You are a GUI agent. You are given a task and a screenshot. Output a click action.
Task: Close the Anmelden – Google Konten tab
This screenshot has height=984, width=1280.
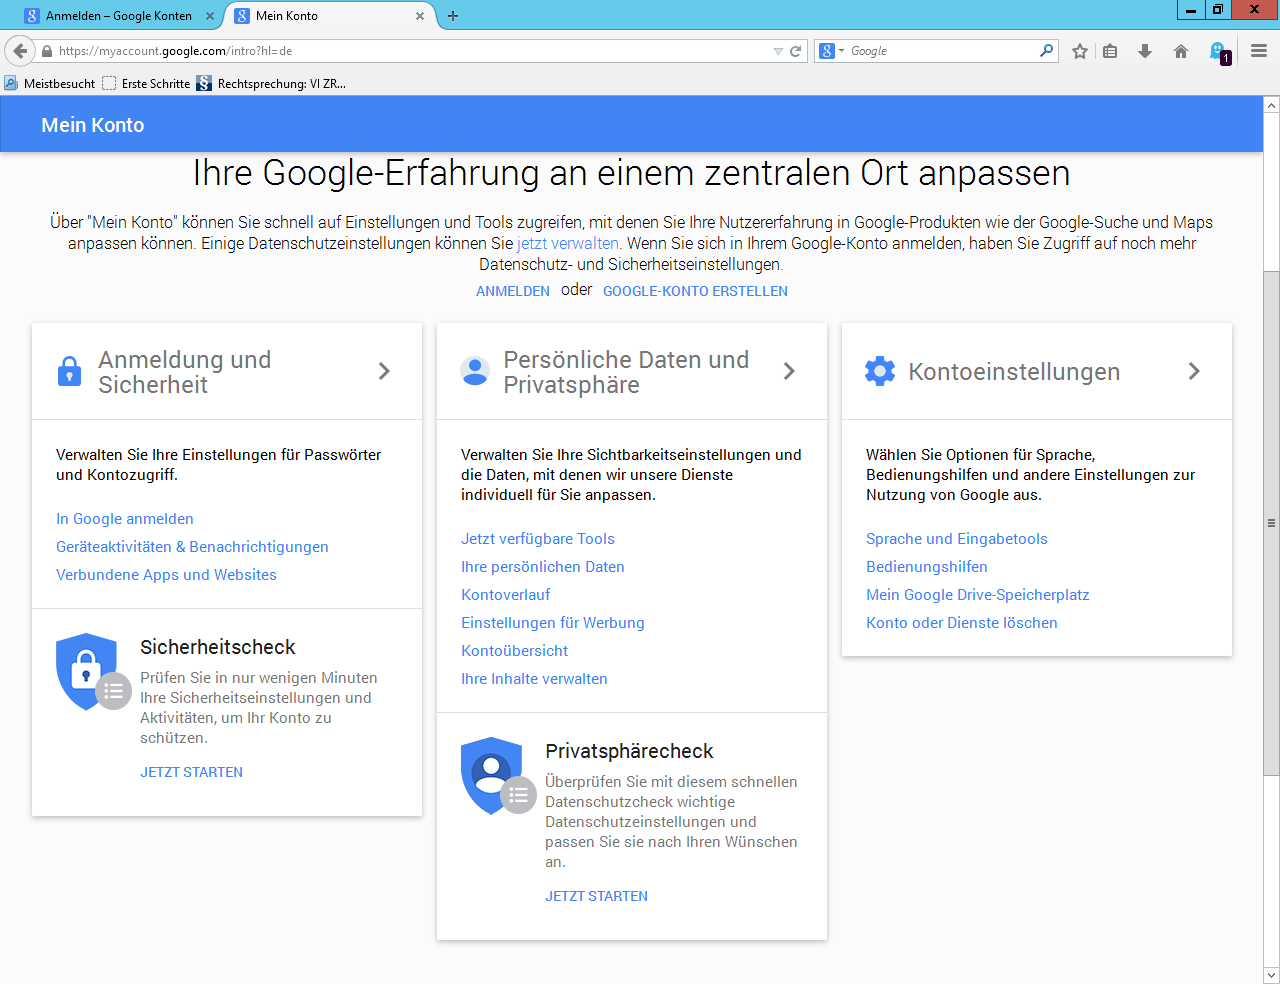pyautogui.click(x=210, y=16)
